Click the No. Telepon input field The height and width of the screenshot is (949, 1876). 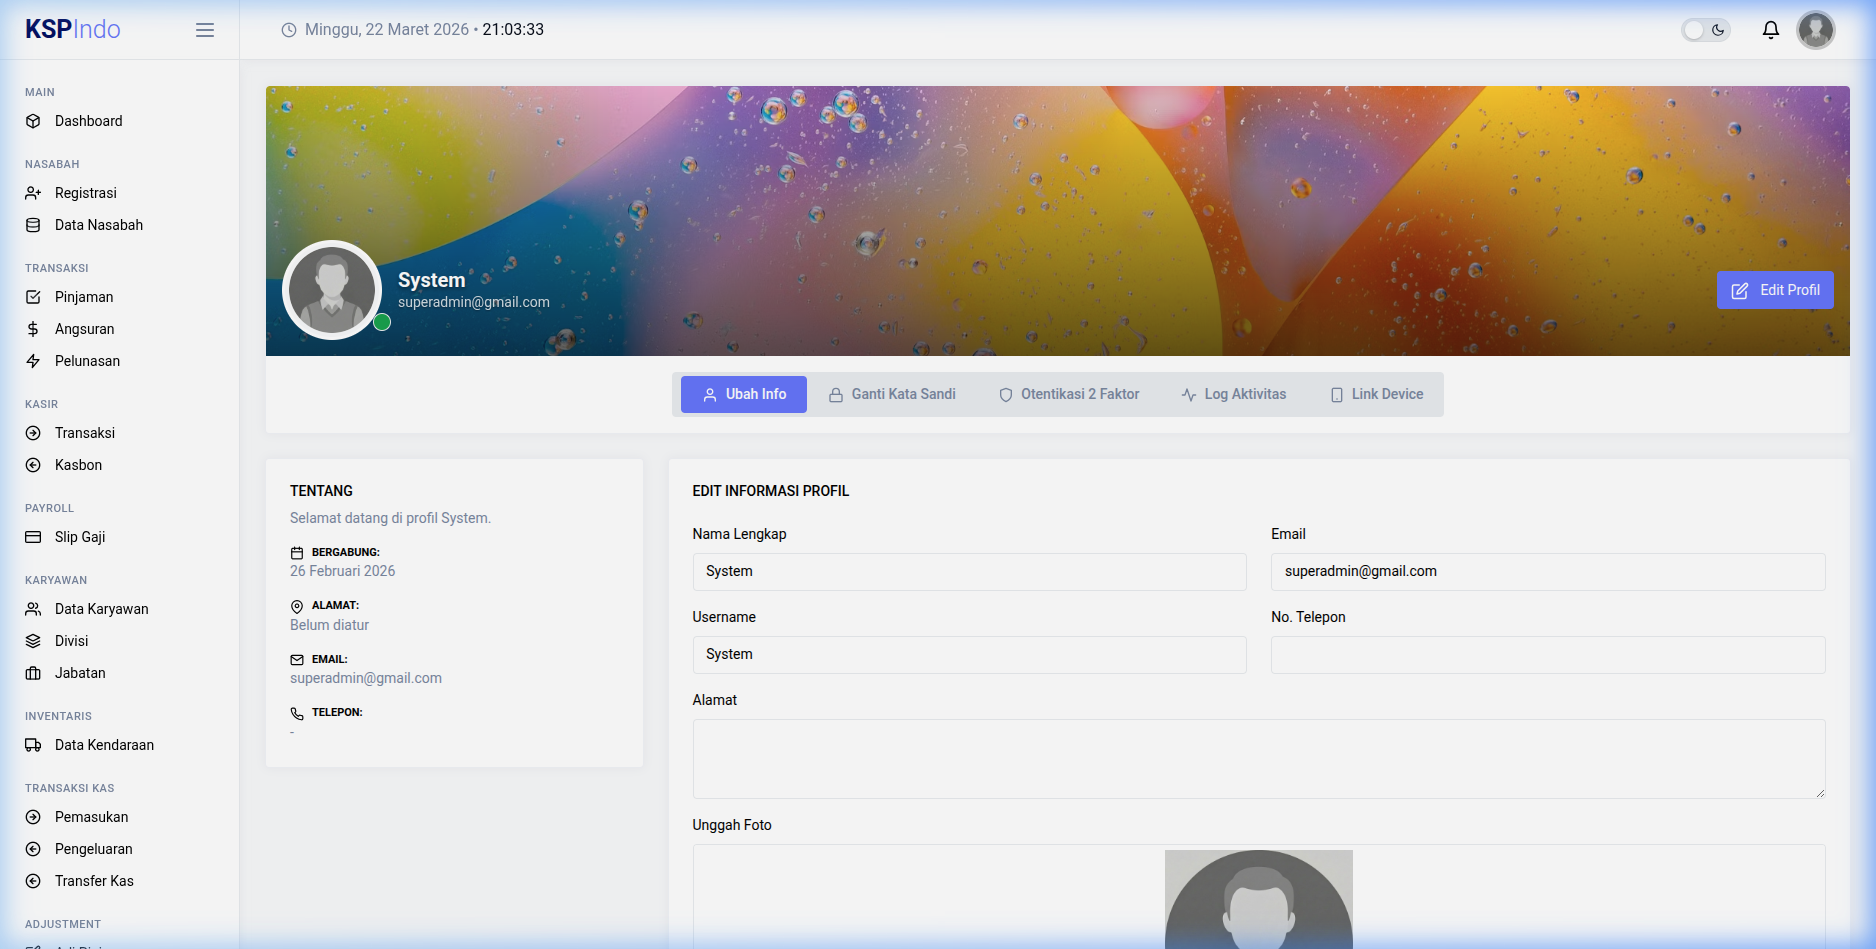1548,655
